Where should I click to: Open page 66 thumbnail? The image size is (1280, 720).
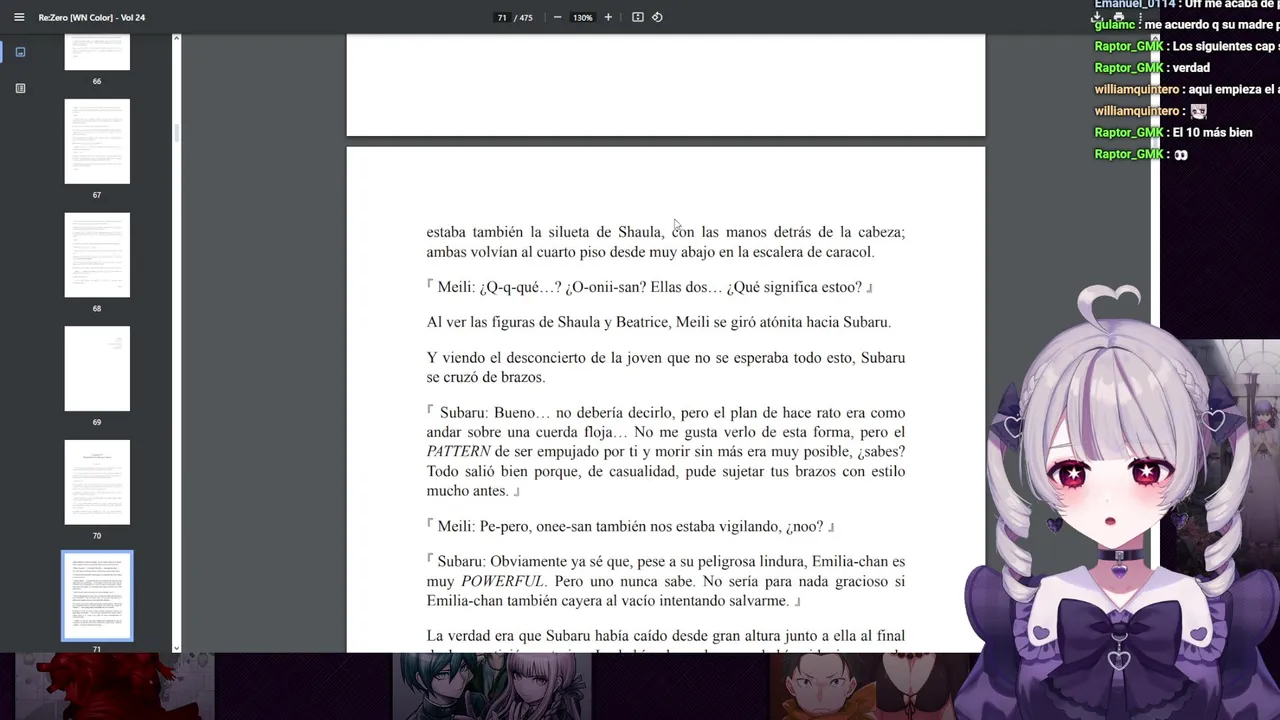click(97, 52)
